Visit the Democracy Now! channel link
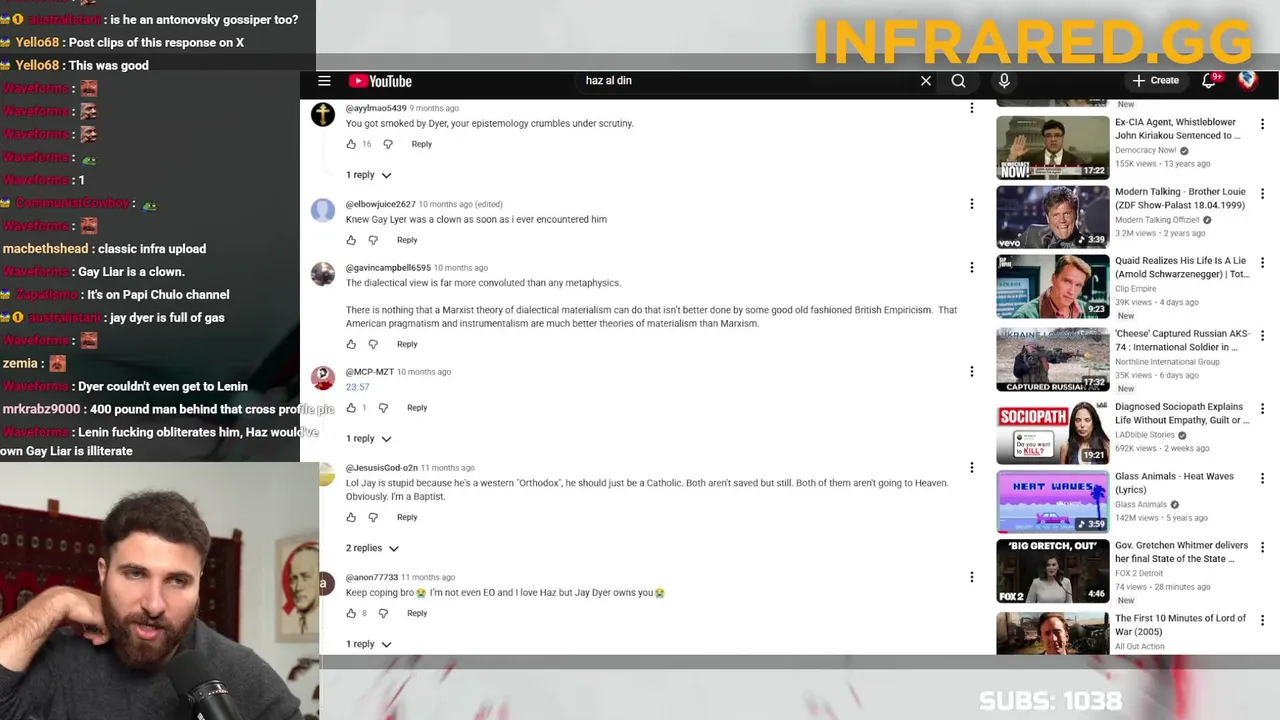1280x720 pixels. coord(1145,150)
